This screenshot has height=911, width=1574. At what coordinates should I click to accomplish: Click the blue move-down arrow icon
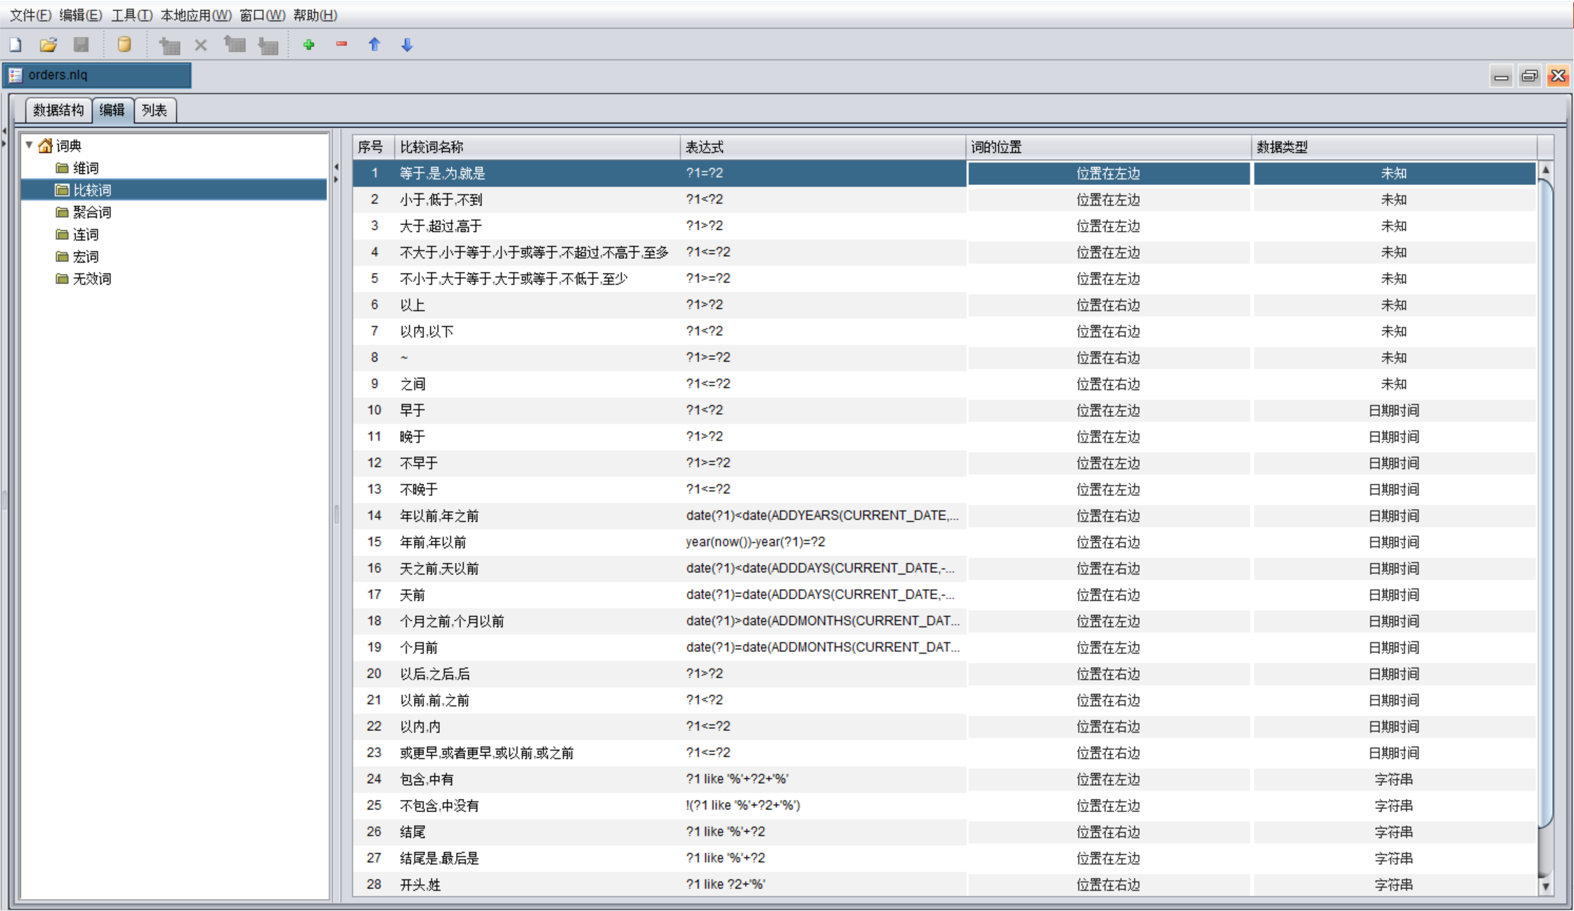[x=407, y=45]
